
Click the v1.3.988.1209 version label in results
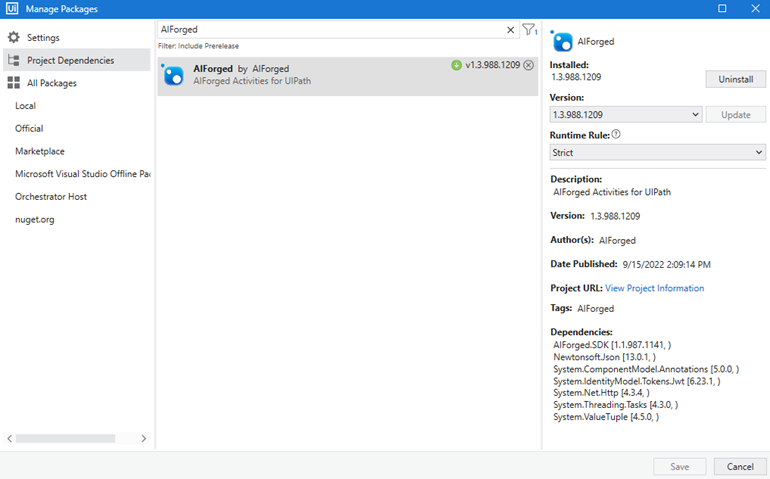click(x=493, y=65)
